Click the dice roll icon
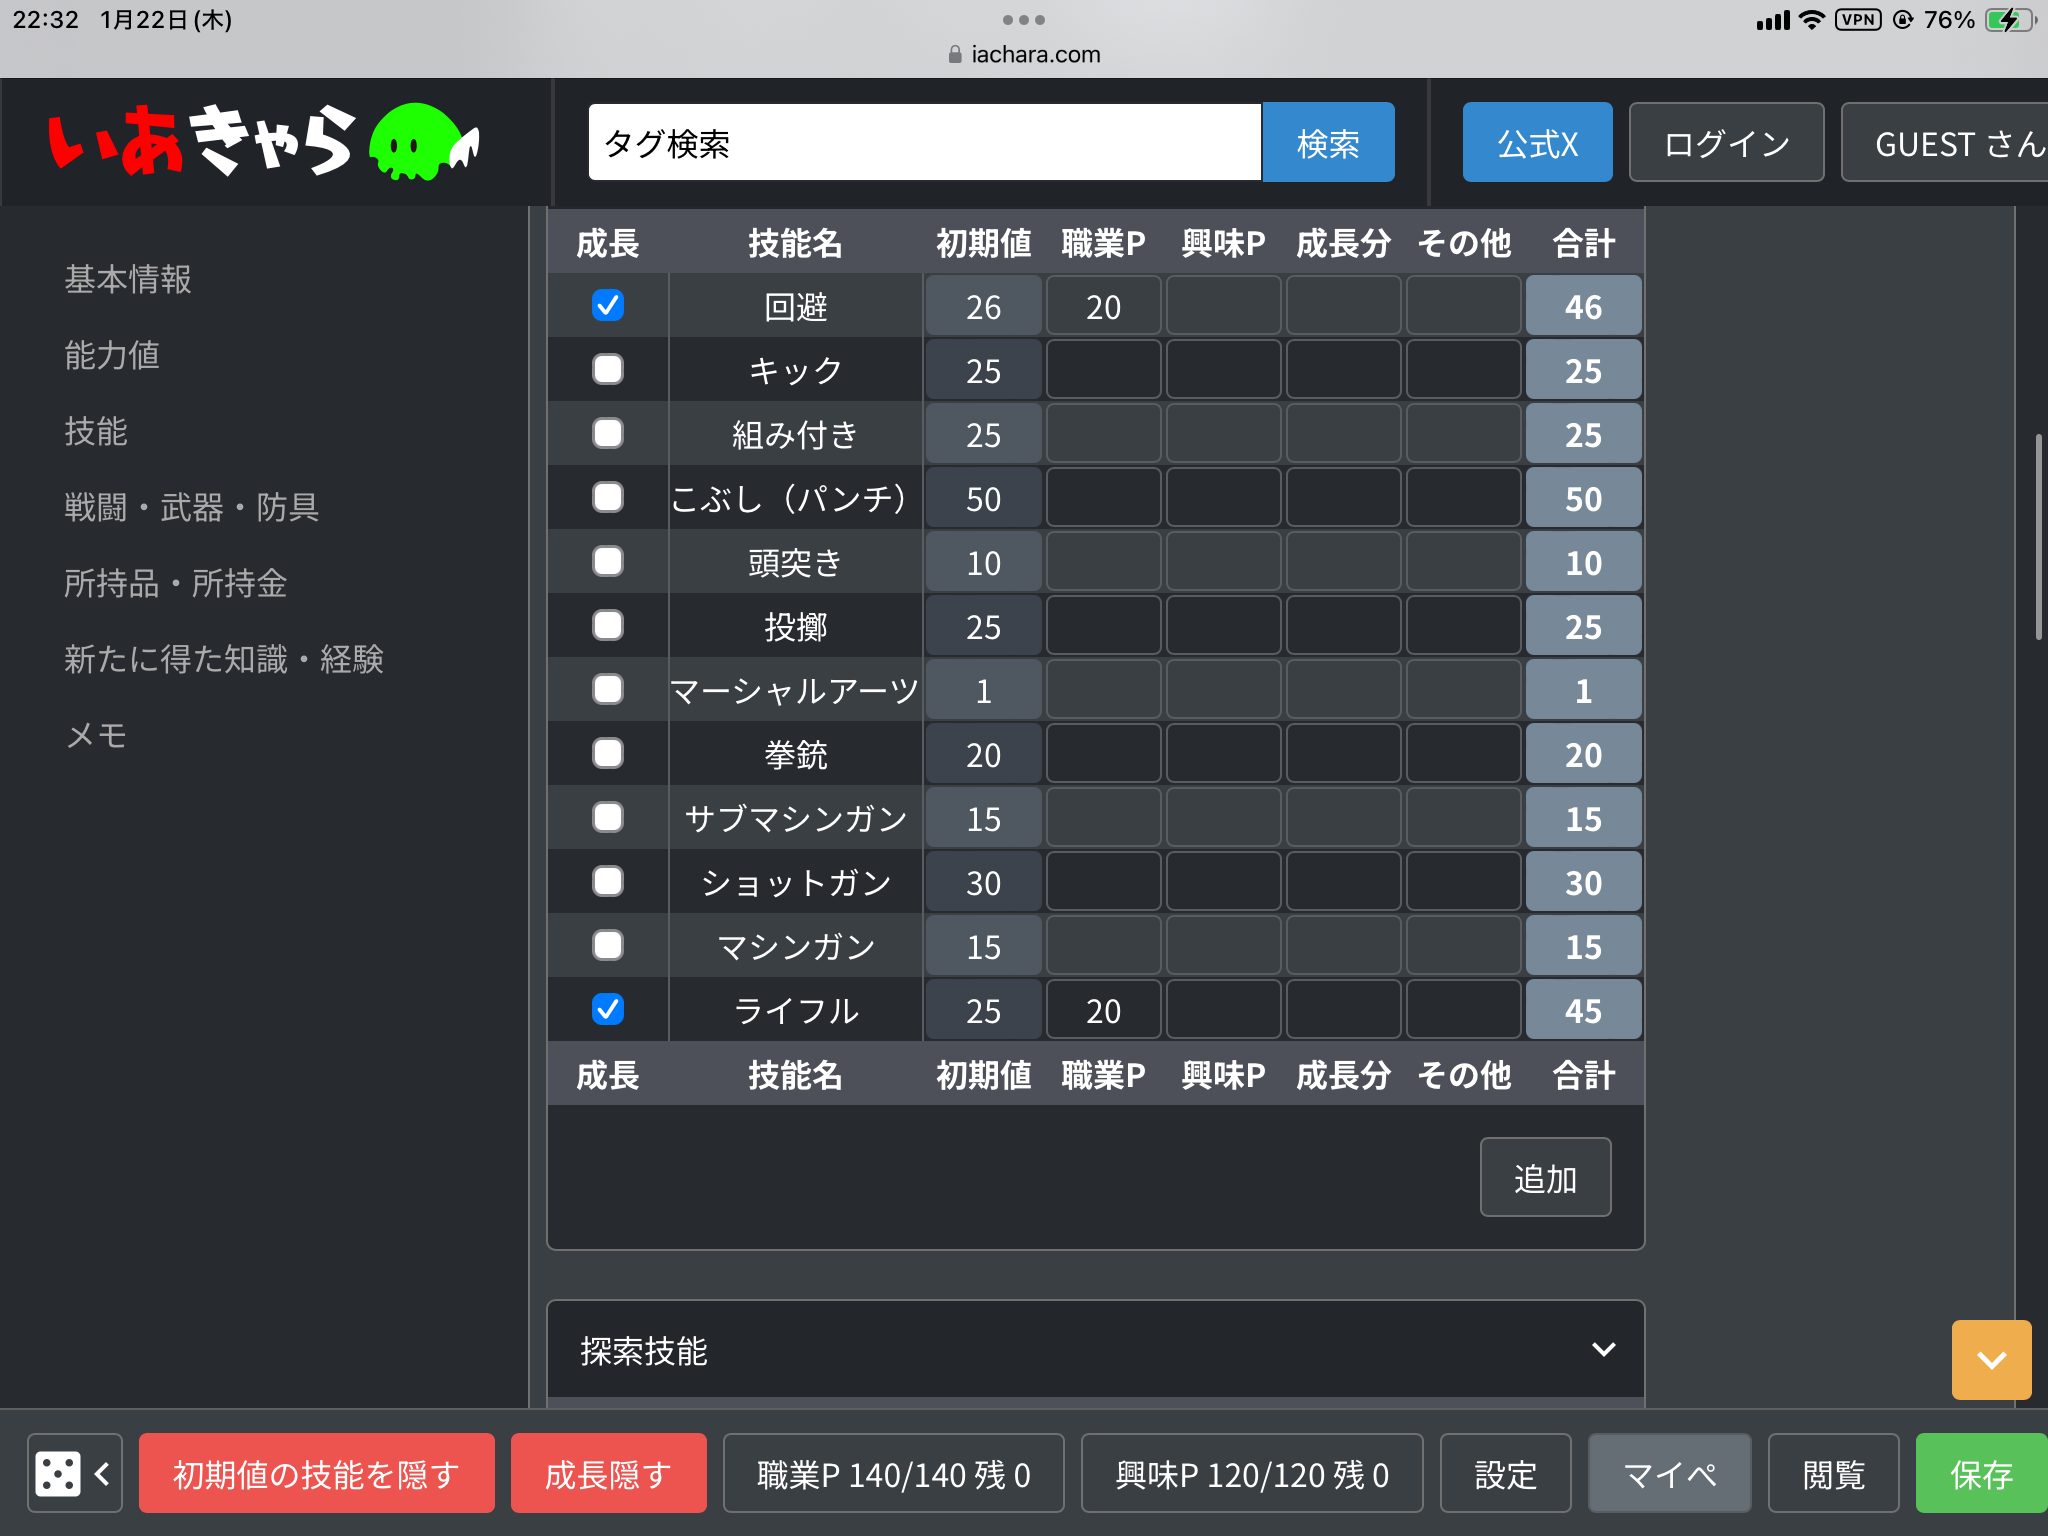 (58, 1474)
